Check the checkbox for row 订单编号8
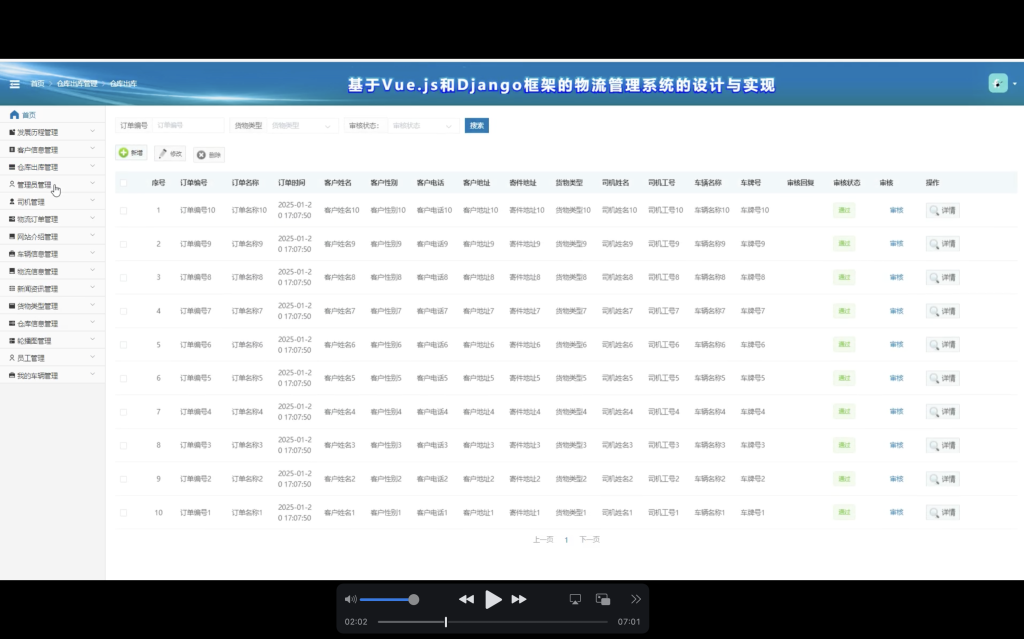This screenshot has width=1024, height=639. 123,278
